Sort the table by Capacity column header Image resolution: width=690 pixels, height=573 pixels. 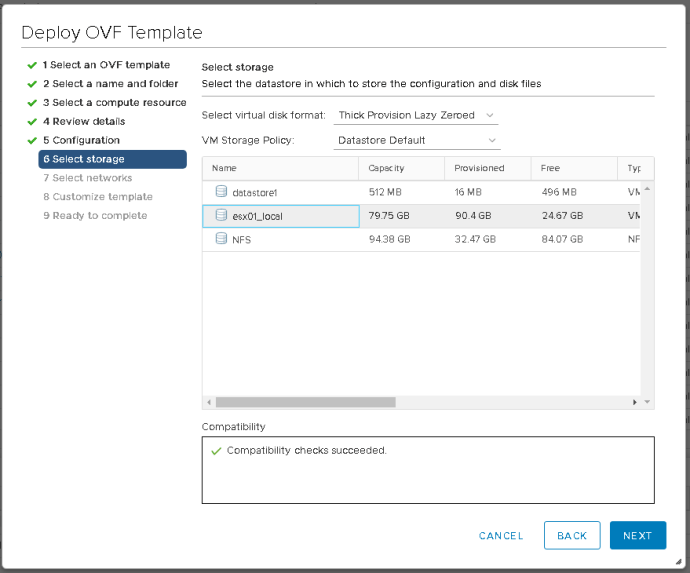386,168
